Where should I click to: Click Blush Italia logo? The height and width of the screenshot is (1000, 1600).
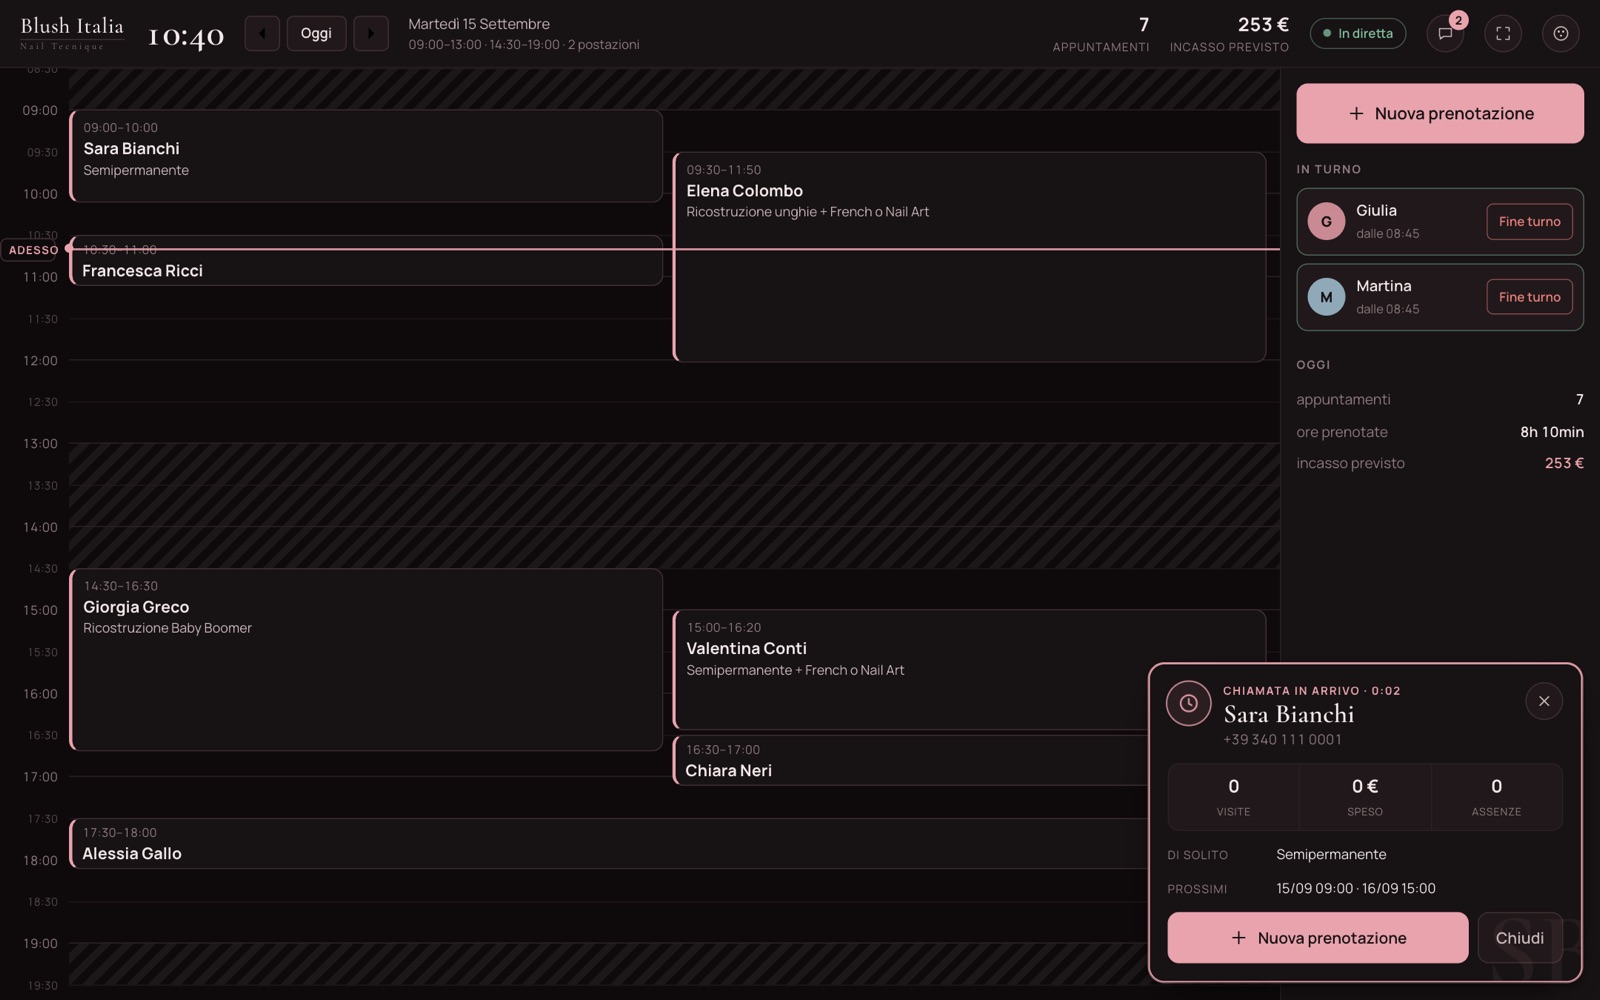(x=72, y=33)
